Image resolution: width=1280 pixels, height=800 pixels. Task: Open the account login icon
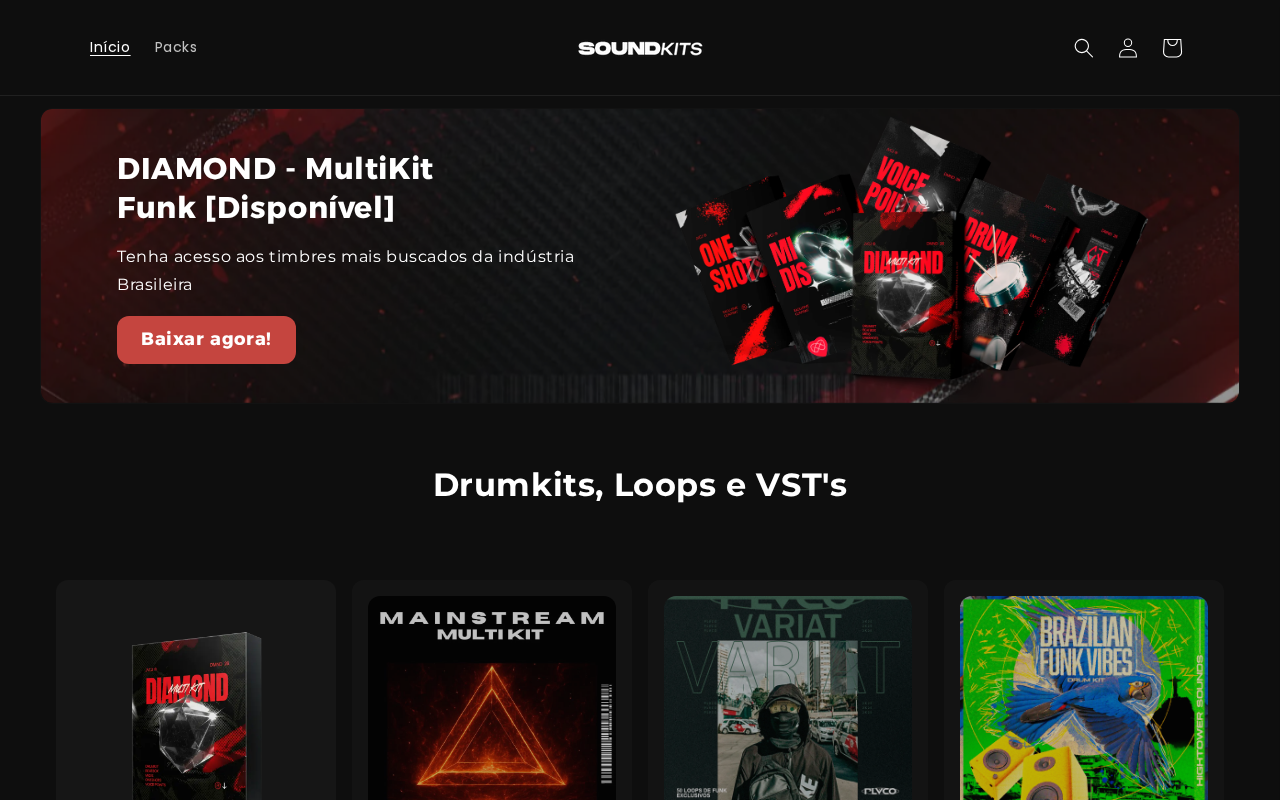[x=1128, y=48]
